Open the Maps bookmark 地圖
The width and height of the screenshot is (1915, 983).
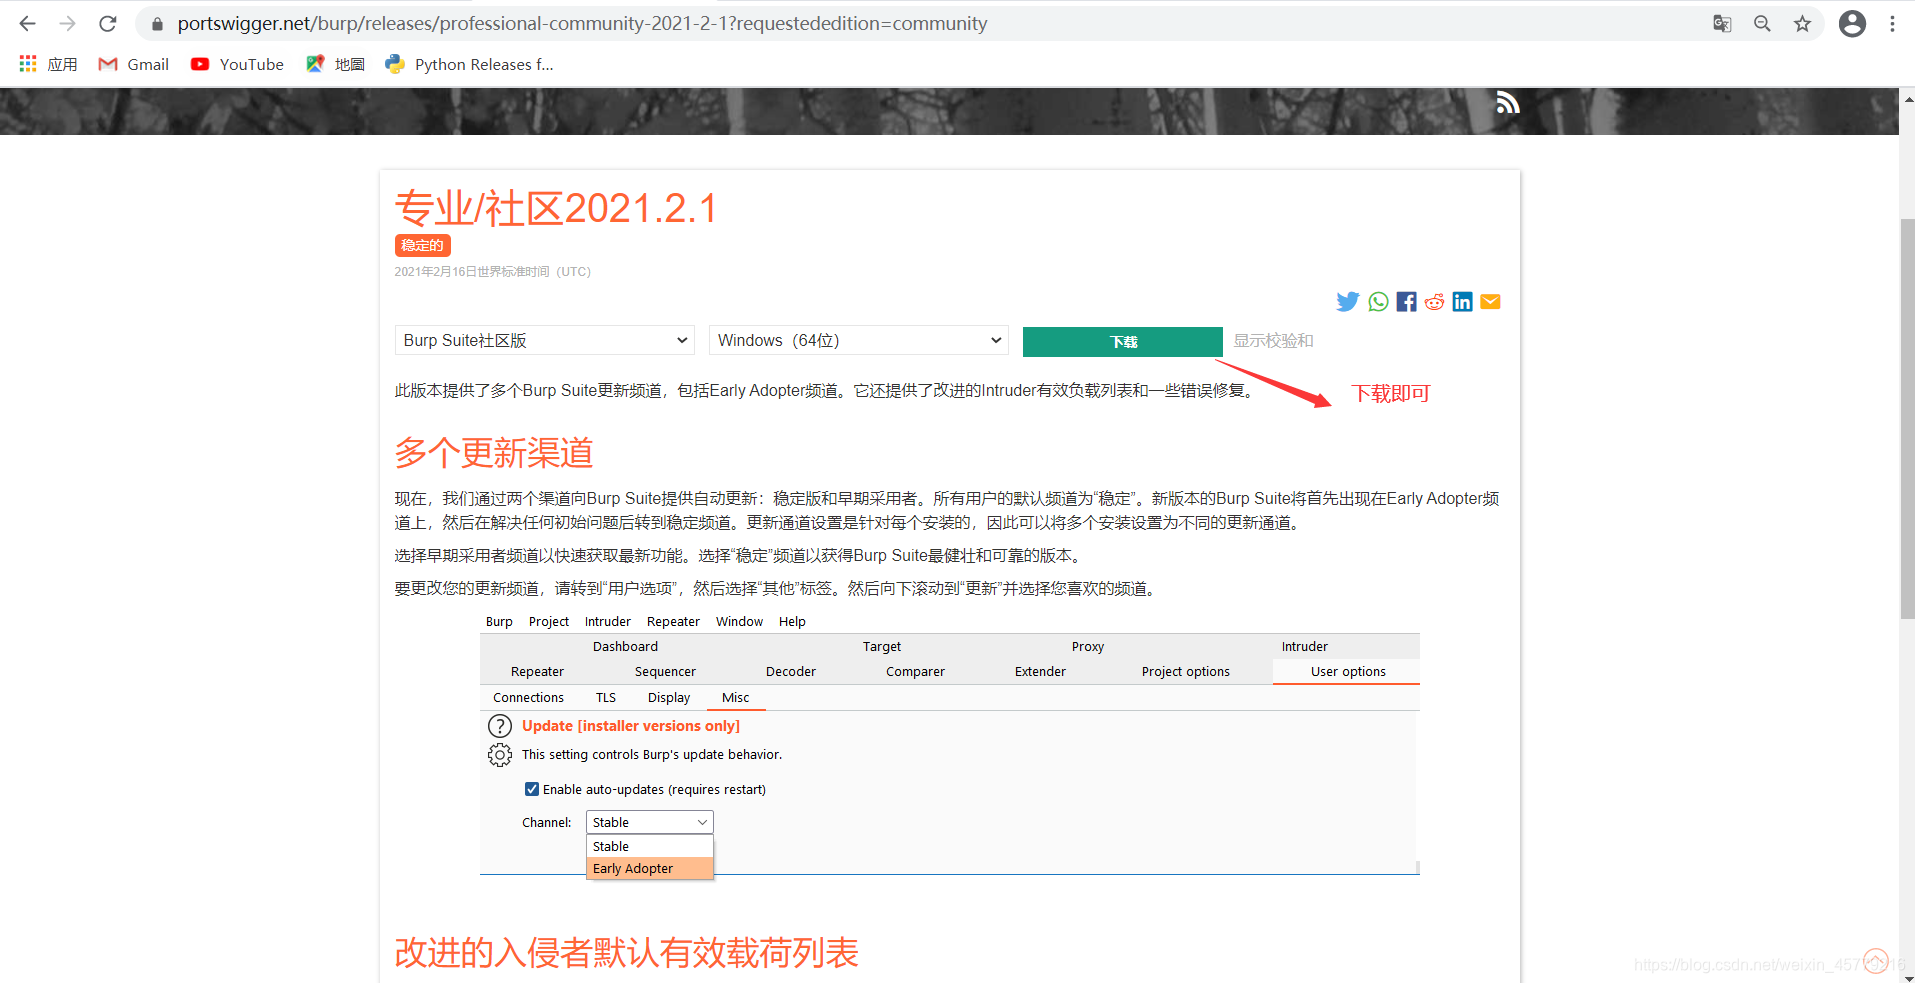coord(335,64)
